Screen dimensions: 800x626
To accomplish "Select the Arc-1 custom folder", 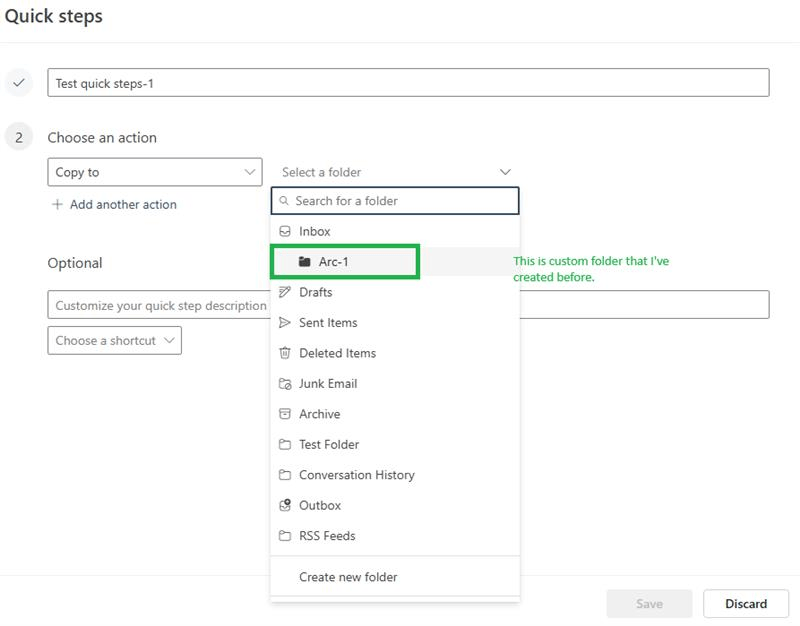I will [x=334, y=262].
